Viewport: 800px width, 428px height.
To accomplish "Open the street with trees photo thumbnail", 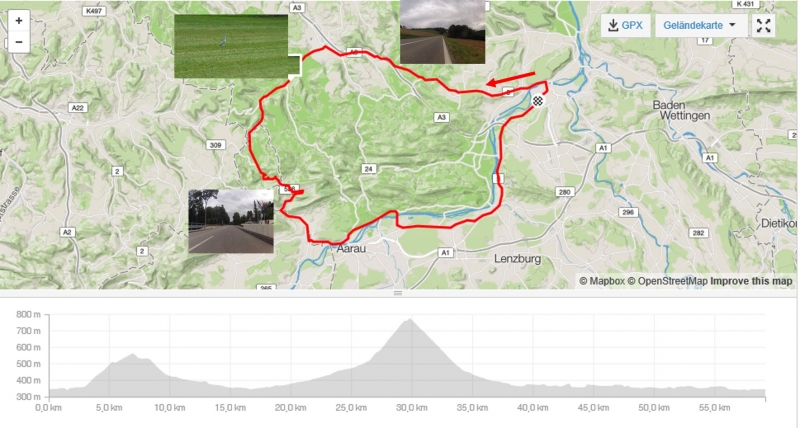I will pos(231,221).
